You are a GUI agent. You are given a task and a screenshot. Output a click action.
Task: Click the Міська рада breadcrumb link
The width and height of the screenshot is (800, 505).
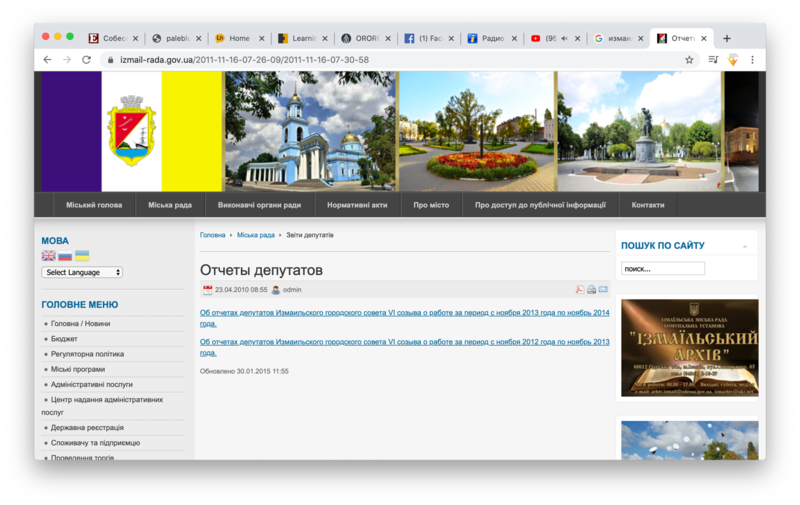pos(255,235)
